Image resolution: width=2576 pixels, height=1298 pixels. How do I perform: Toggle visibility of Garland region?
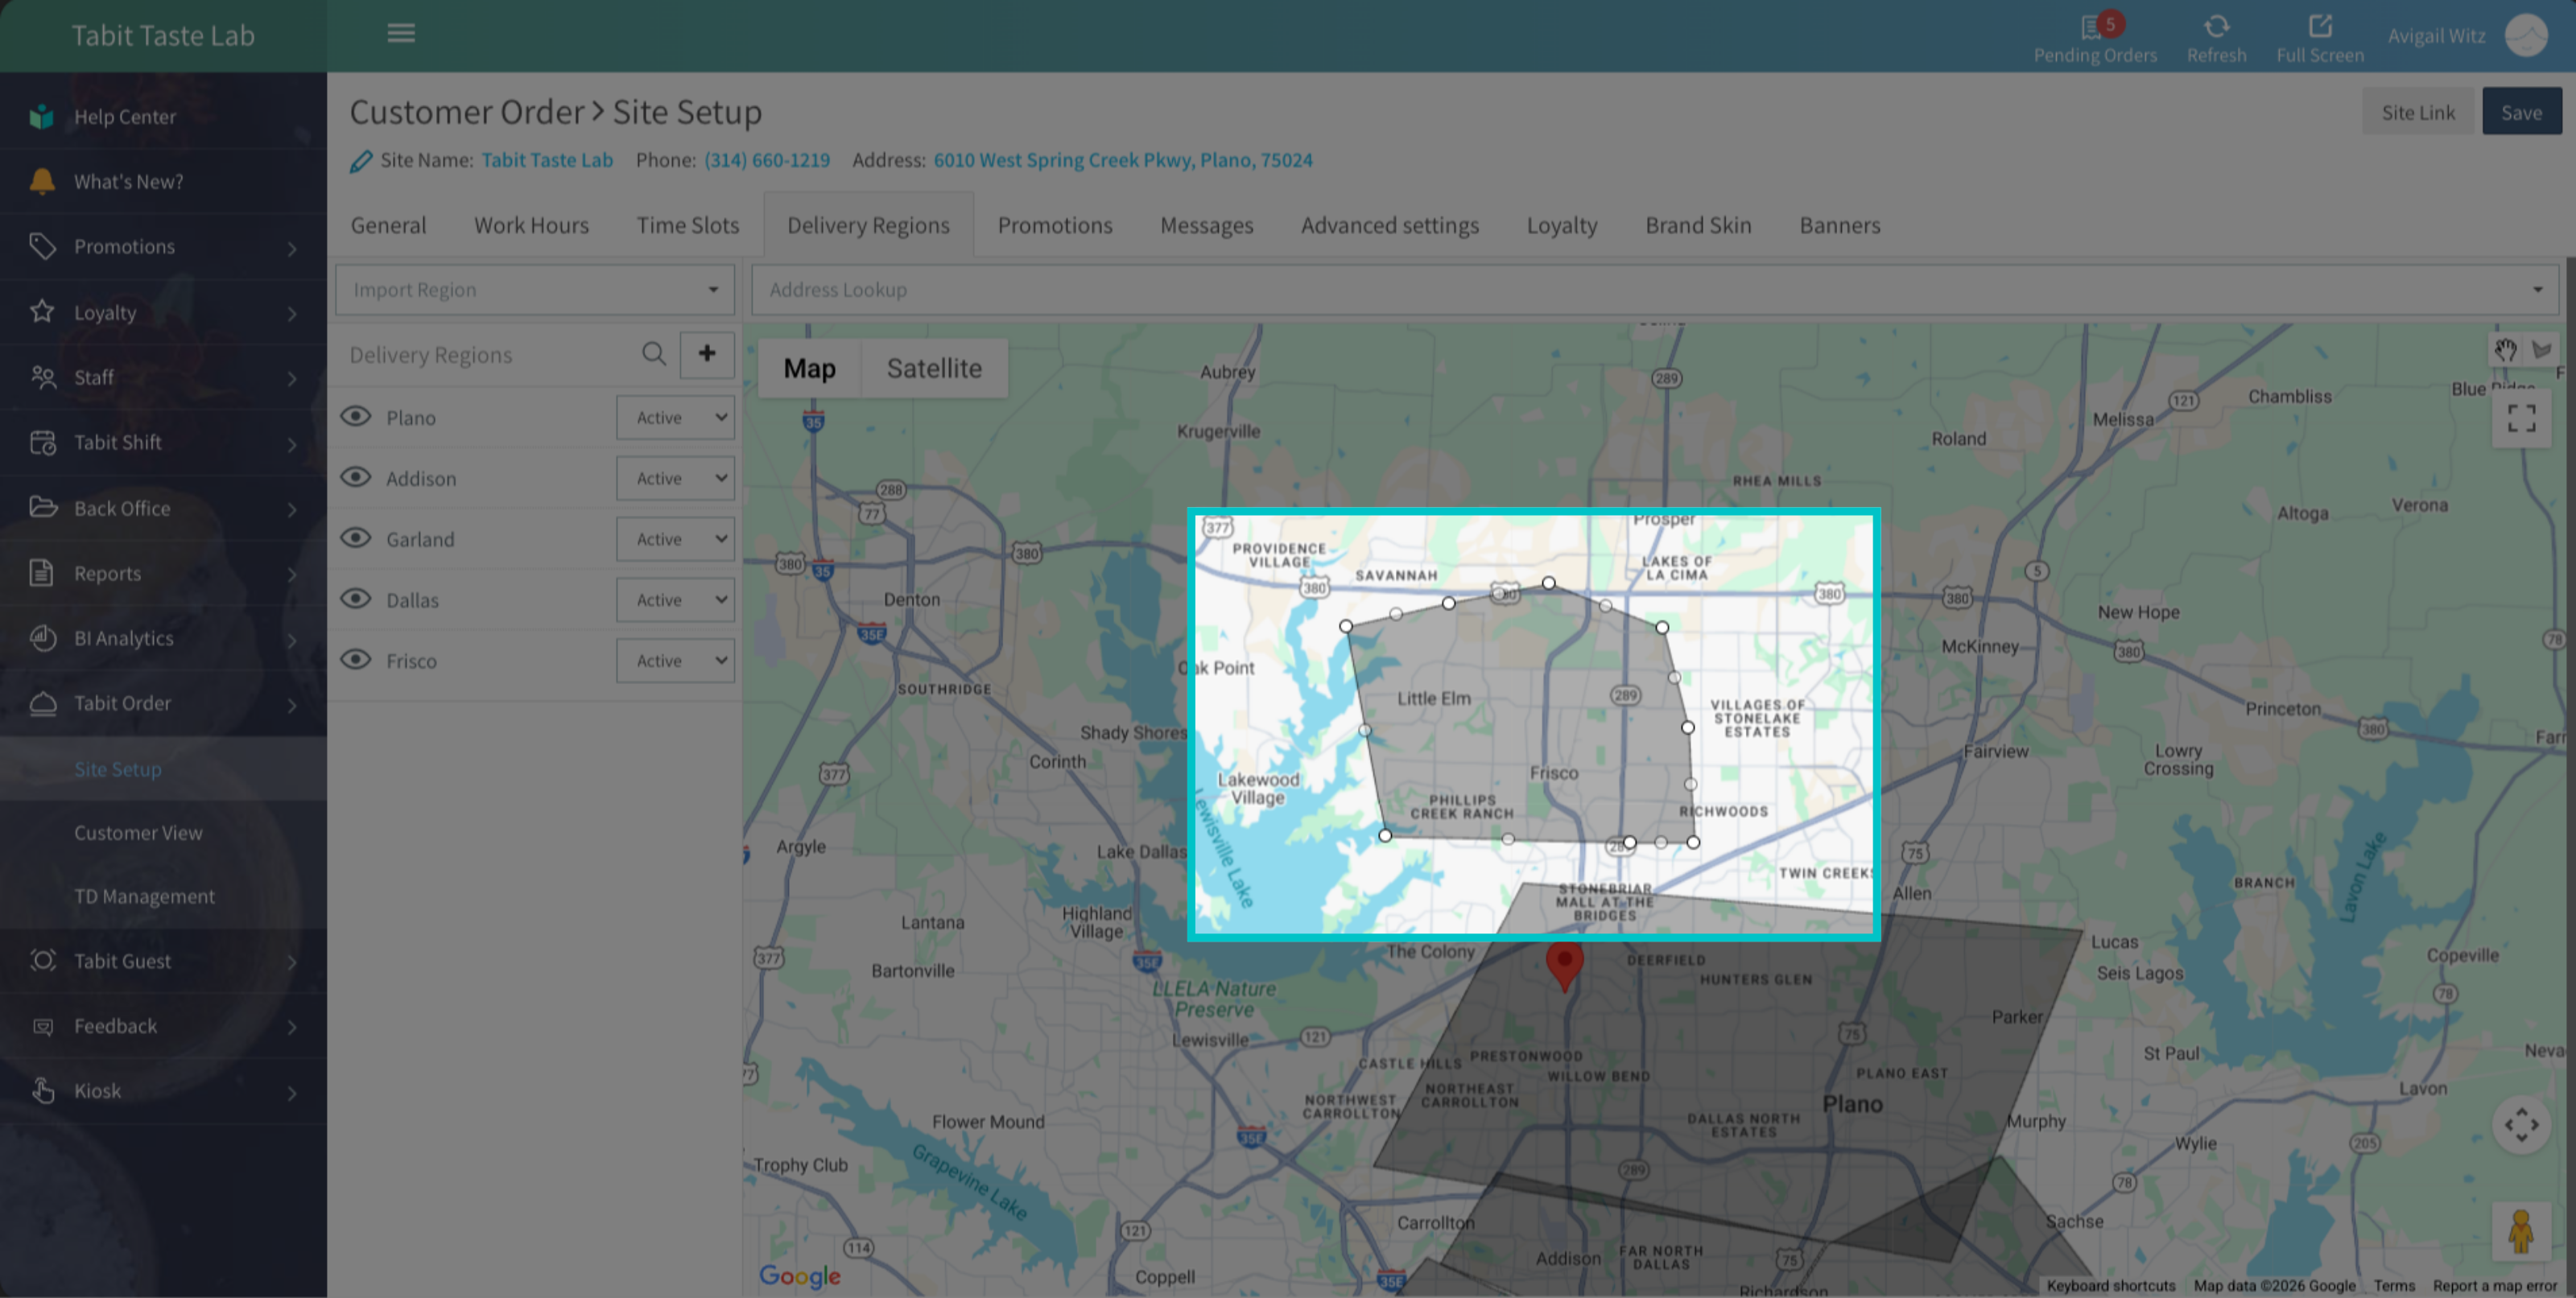point(356,538)
